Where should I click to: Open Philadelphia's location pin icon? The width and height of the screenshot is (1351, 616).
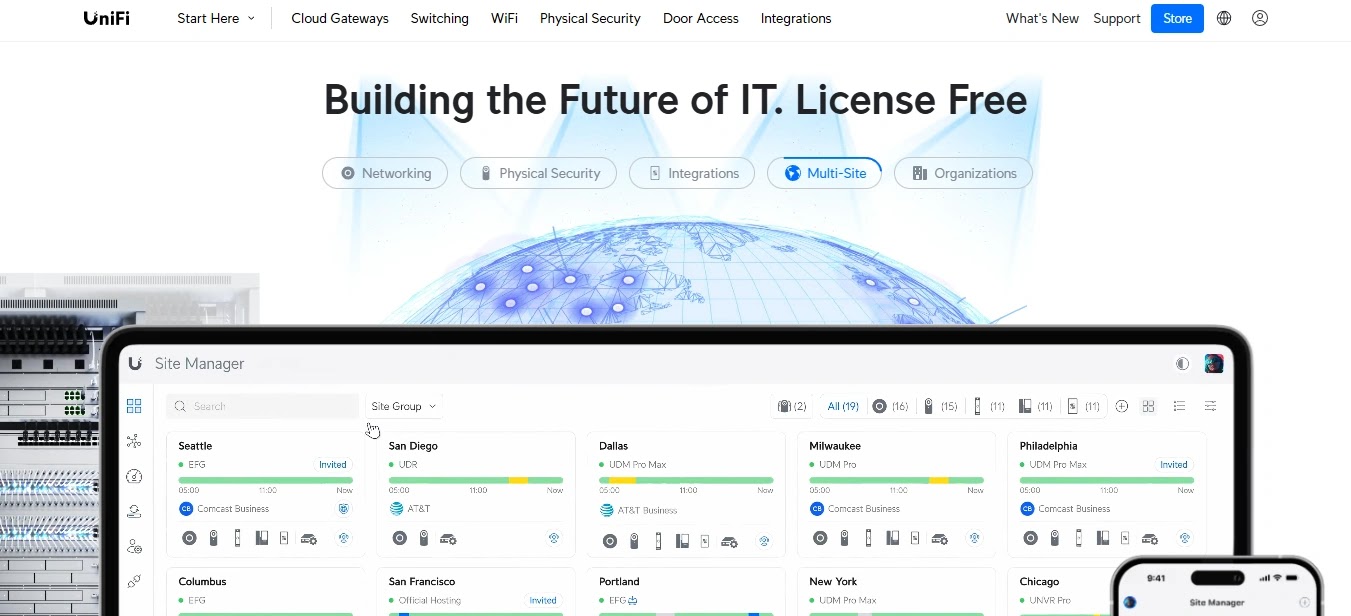point(1185,538)
